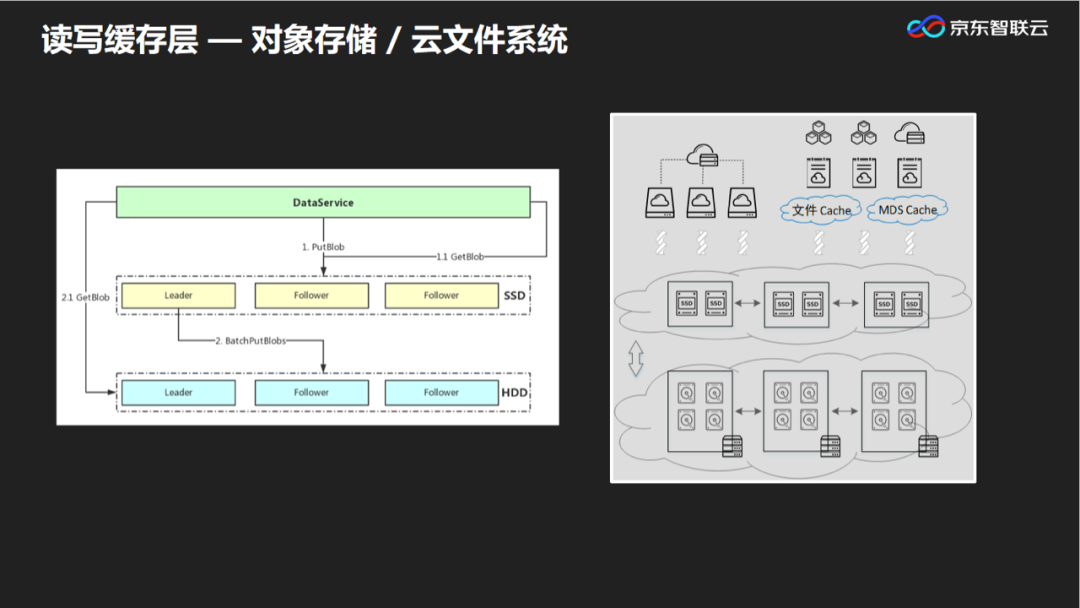The image size is (1080, 608).
Task: Click the cloud server icon above MDS Cache
Action: [x=909, y=133]
